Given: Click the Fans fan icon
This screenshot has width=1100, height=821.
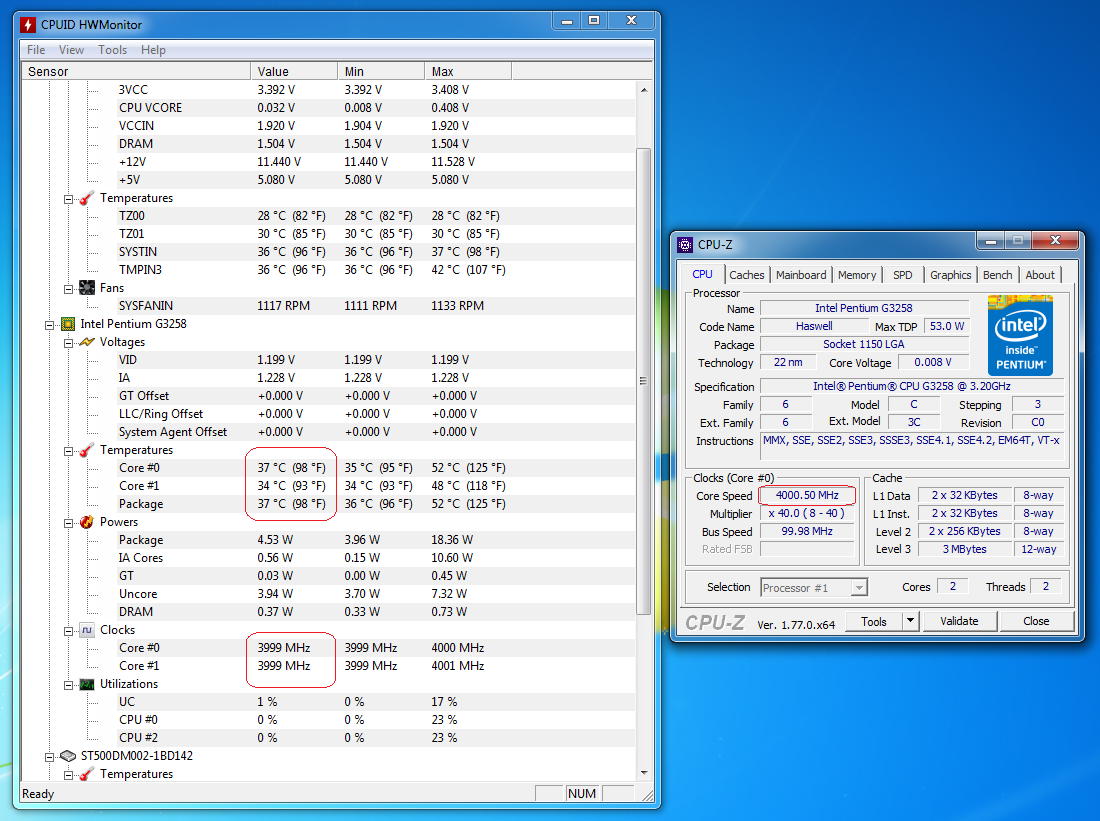Looking at the screenshot, I should coord(87,288).
